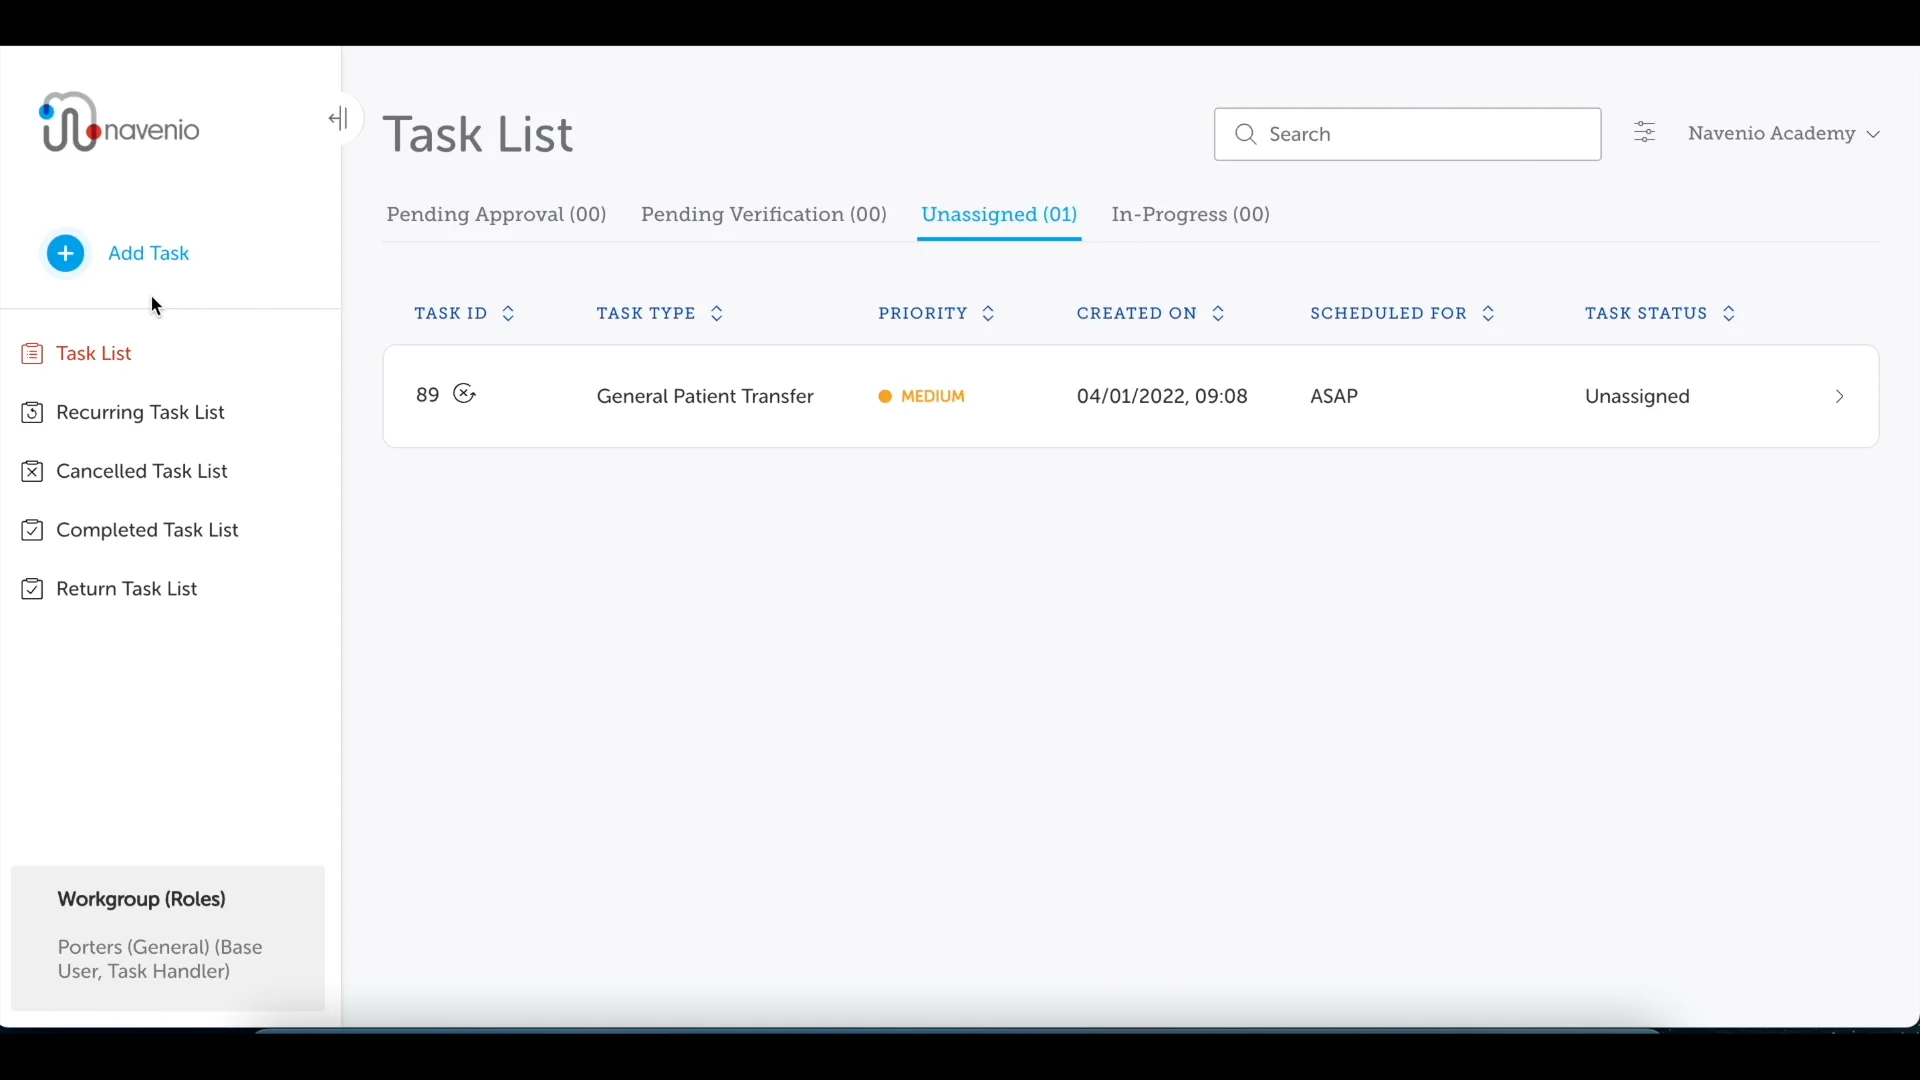Expand task 89 row chevron

[x=1840, y=398]
